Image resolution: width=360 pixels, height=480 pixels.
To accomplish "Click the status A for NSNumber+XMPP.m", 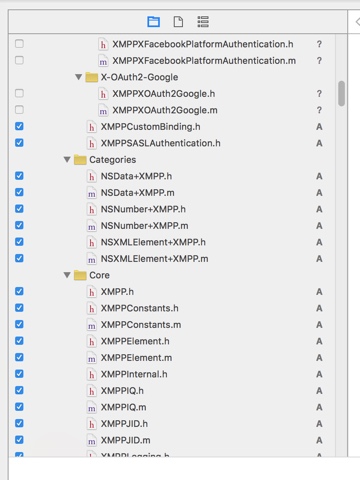I will [319, 226].
